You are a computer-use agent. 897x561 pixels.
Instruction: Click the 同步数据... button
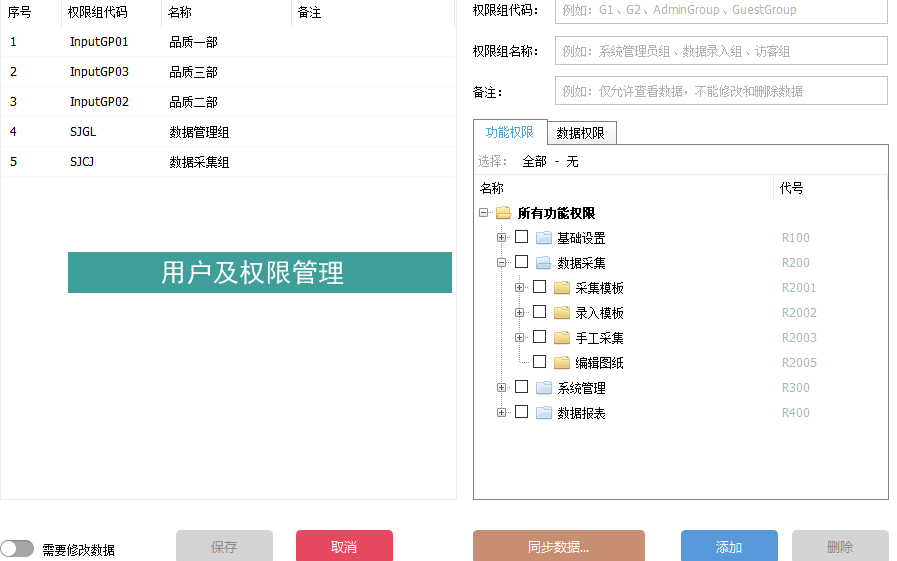click(x=558, y=547)
